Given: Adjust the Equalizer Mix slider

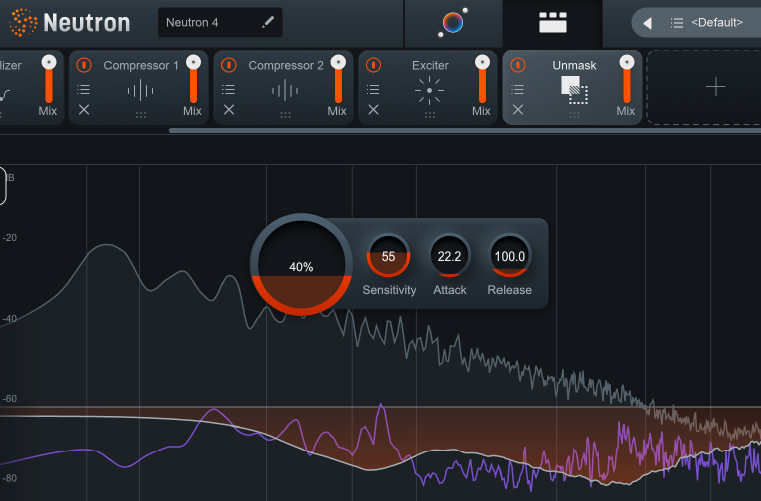Looking at the screenshot, I should coord(49,79).
